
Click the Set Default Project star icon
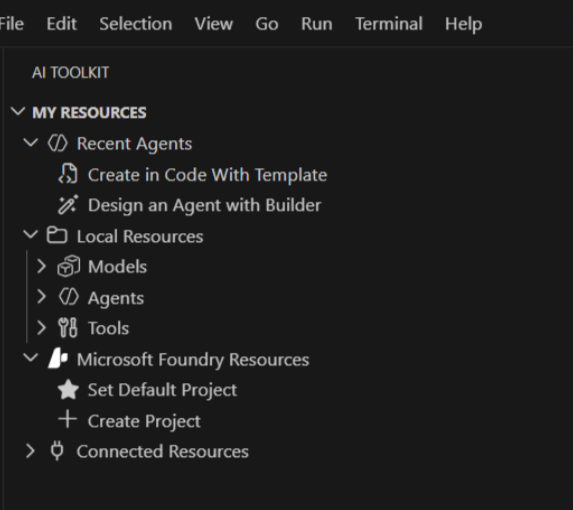[x=68, y=389]
